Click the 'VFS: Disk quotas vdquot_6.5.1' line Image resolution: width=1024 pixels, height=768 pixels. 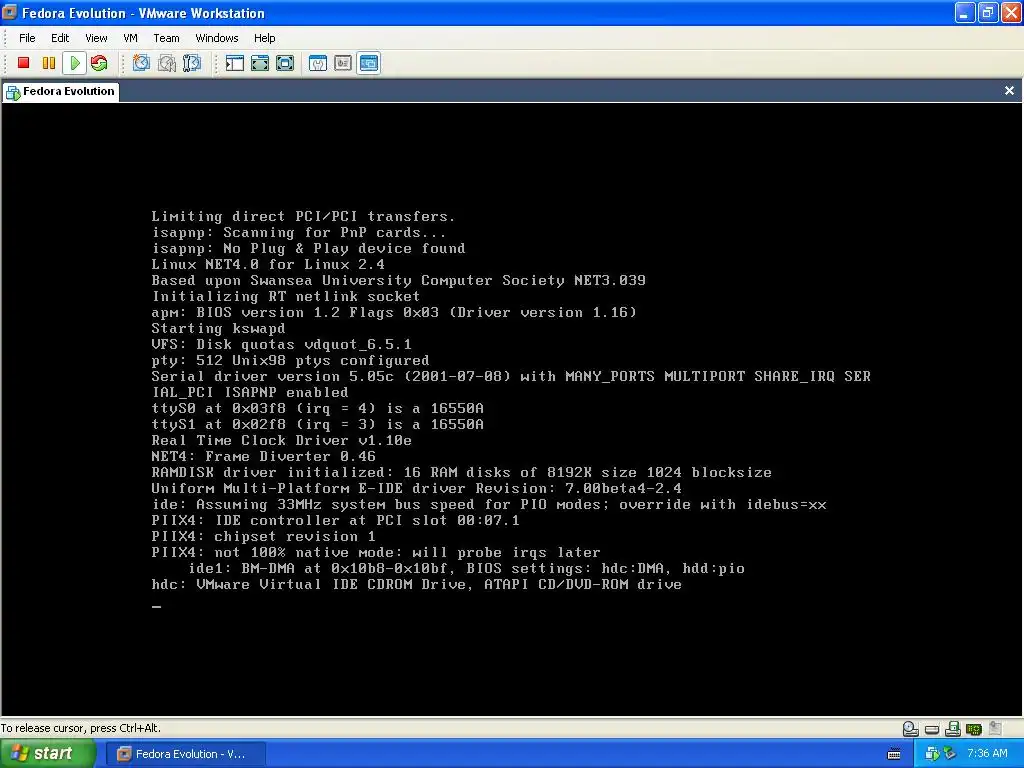281,344
